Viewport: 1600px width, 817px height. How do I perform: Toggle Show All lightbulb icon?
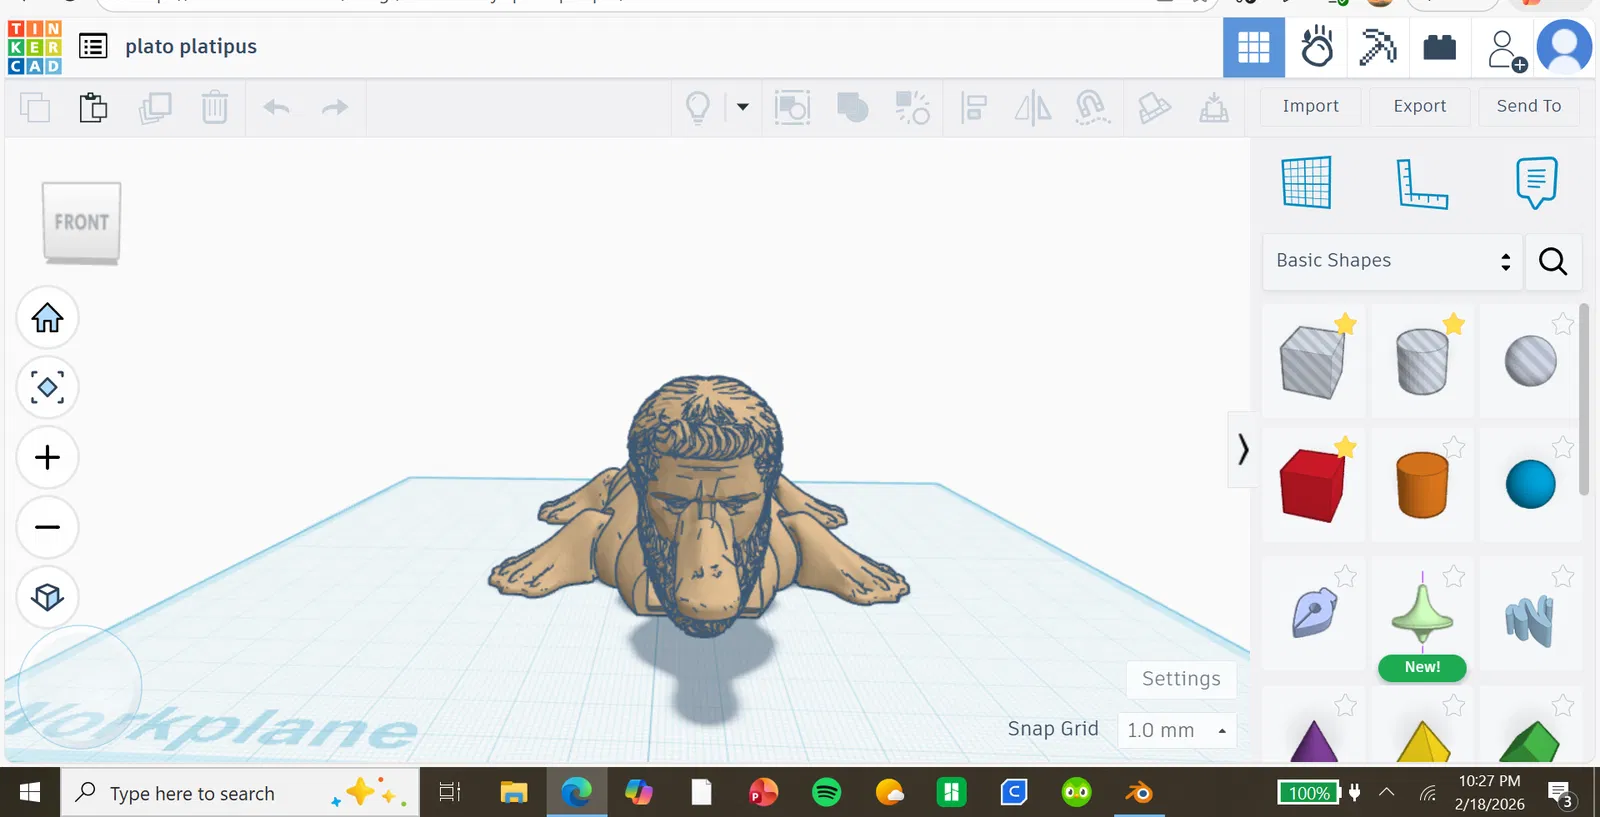tap(698, 107)
